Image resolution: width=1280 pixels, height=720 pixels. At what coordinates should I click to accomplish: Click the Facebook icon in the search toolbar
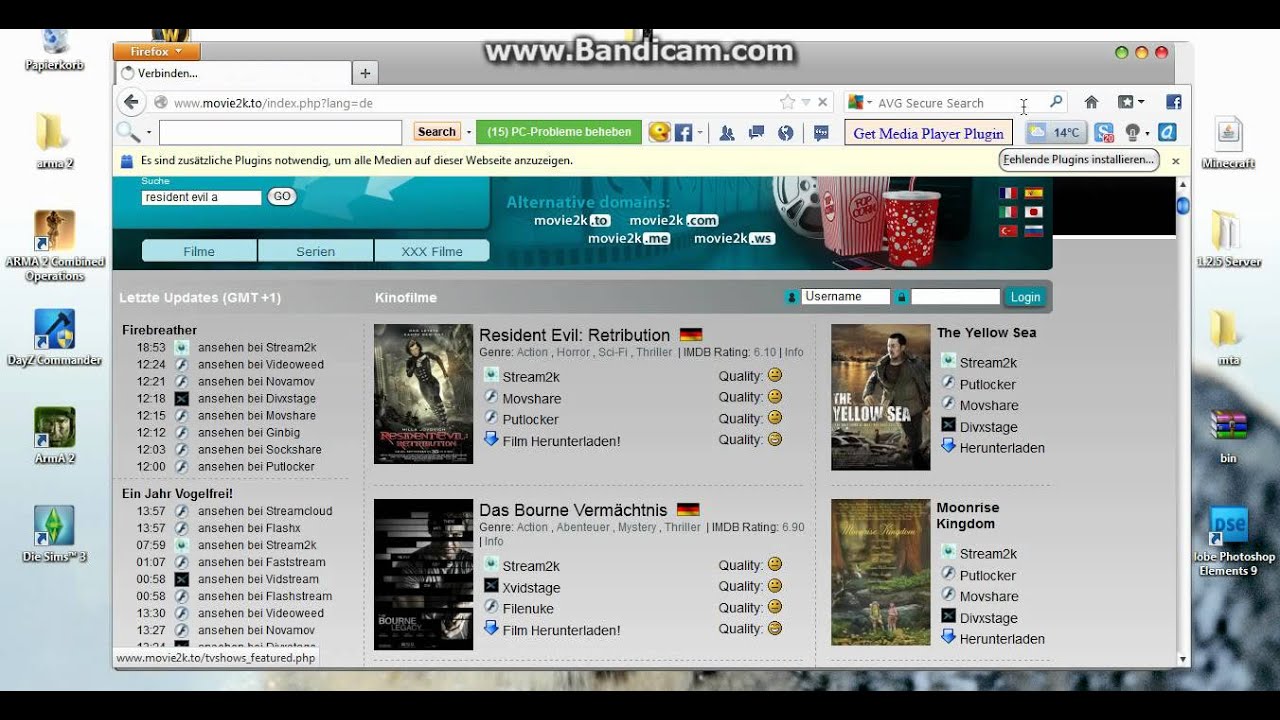tap(683, 132)
